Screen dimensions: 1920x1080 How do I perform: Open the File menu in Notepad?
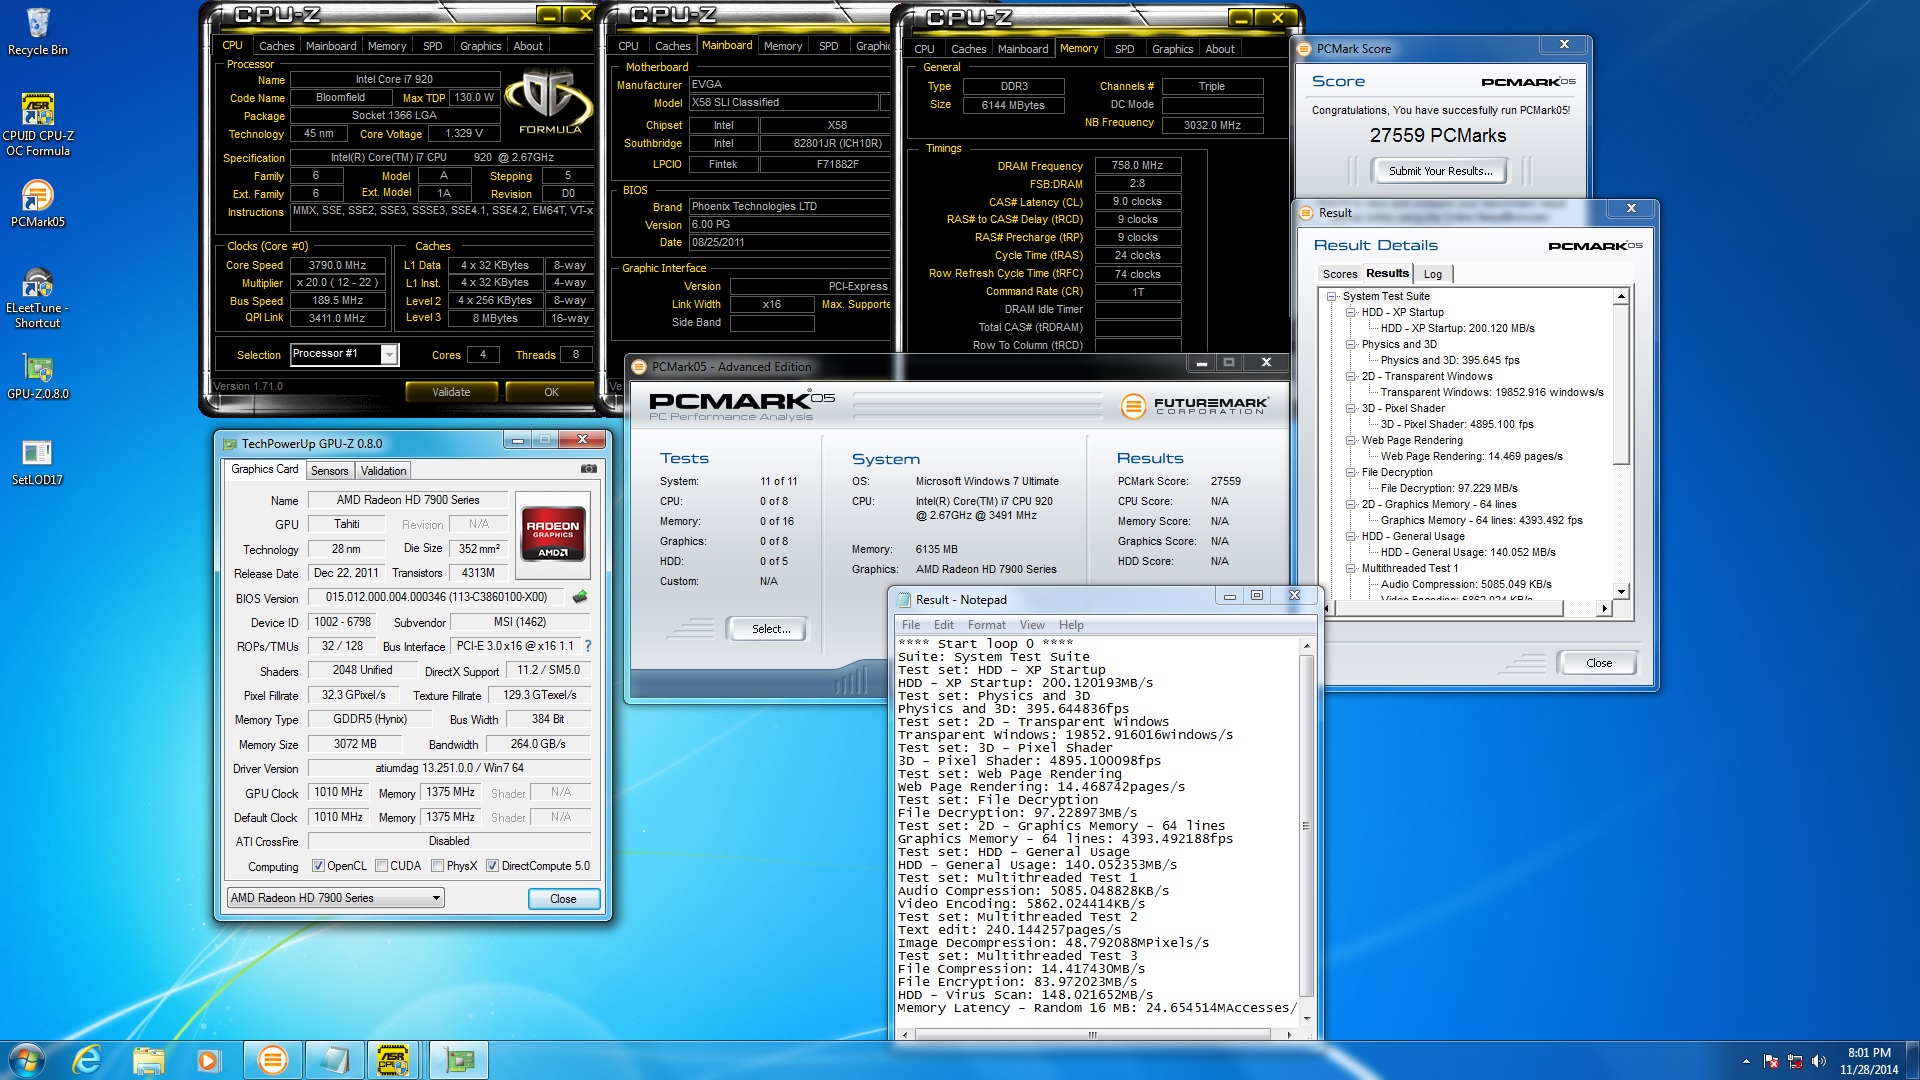click(x=911, y=625)
